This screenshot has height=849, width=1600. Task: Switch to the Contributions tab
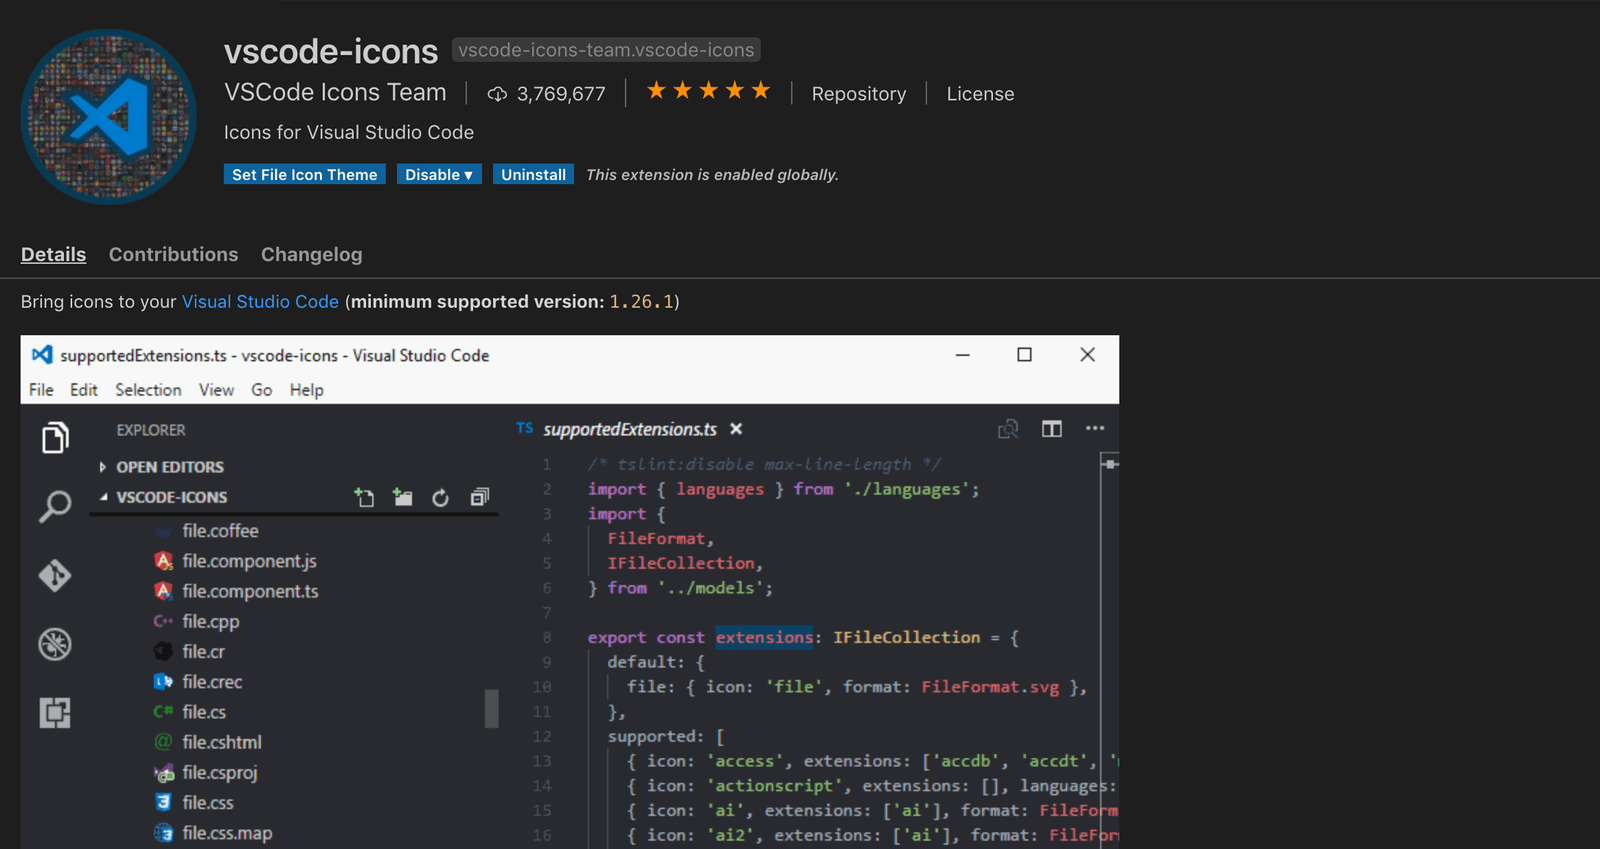174,254
